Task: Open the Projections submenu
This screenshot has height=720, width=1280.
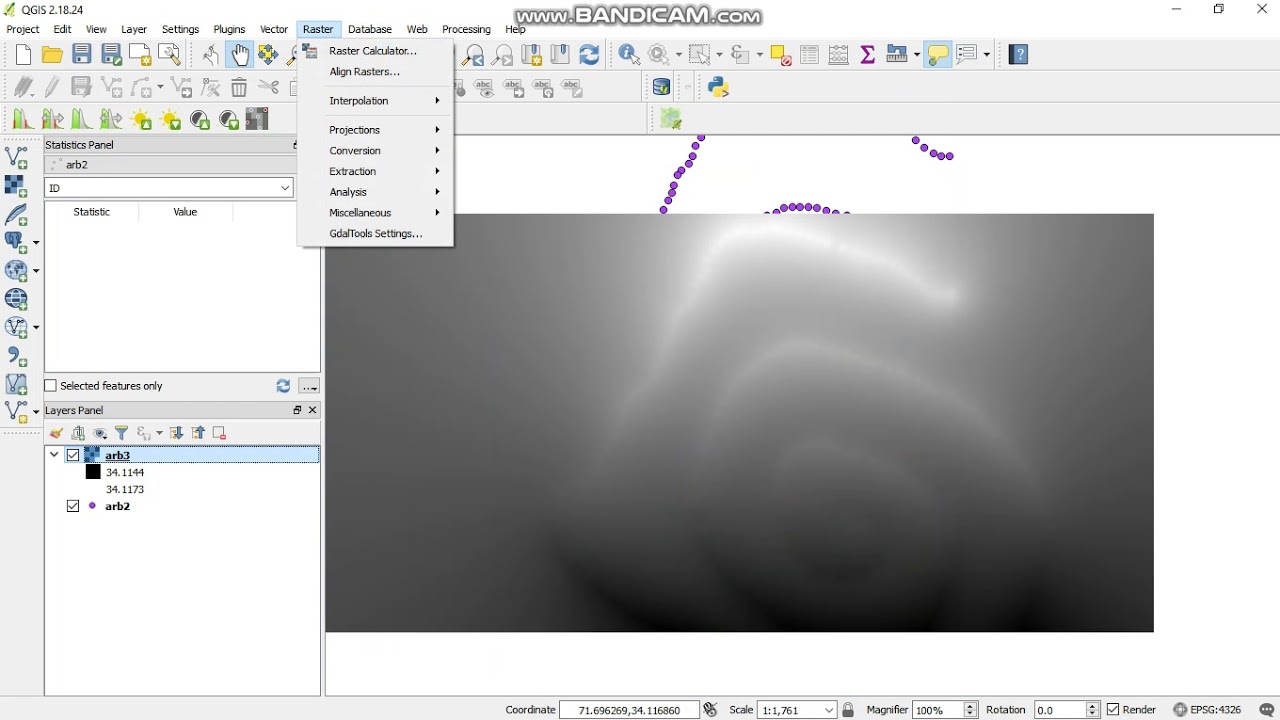Action: click(376, 130)
